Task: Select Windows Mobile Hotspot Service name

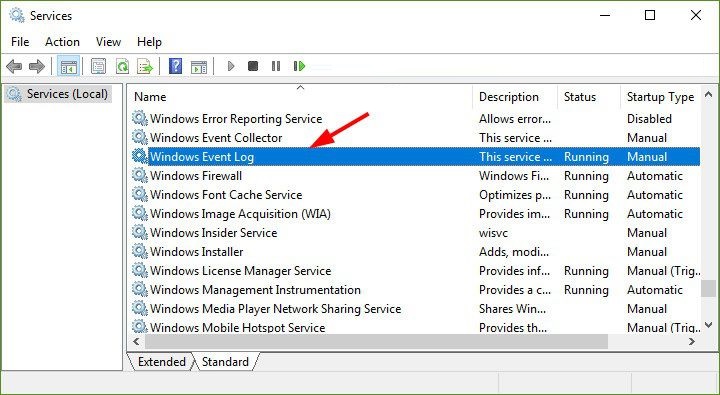Action: click(x=237, y=327)
